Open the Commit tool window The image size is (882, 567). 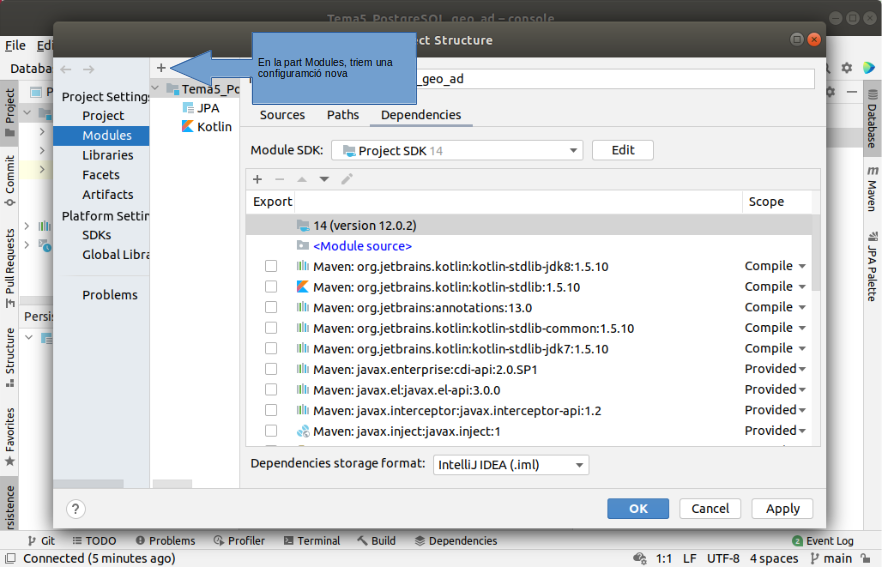[10, 180]
